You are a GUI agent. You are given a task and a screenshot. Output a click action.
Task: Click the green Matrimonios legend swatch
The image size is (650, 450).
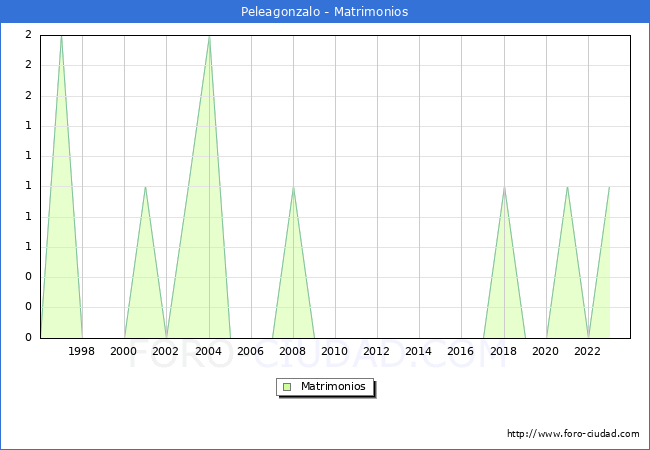(x=287, y=386)
